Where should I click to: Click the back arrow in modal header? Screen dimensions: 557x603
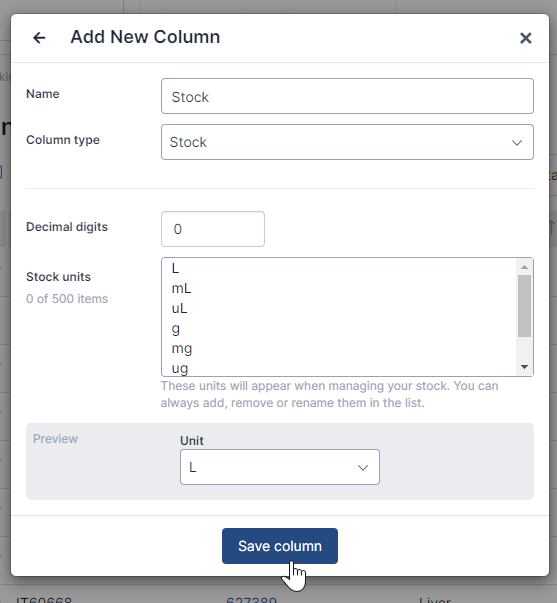[x=39, y=38]
